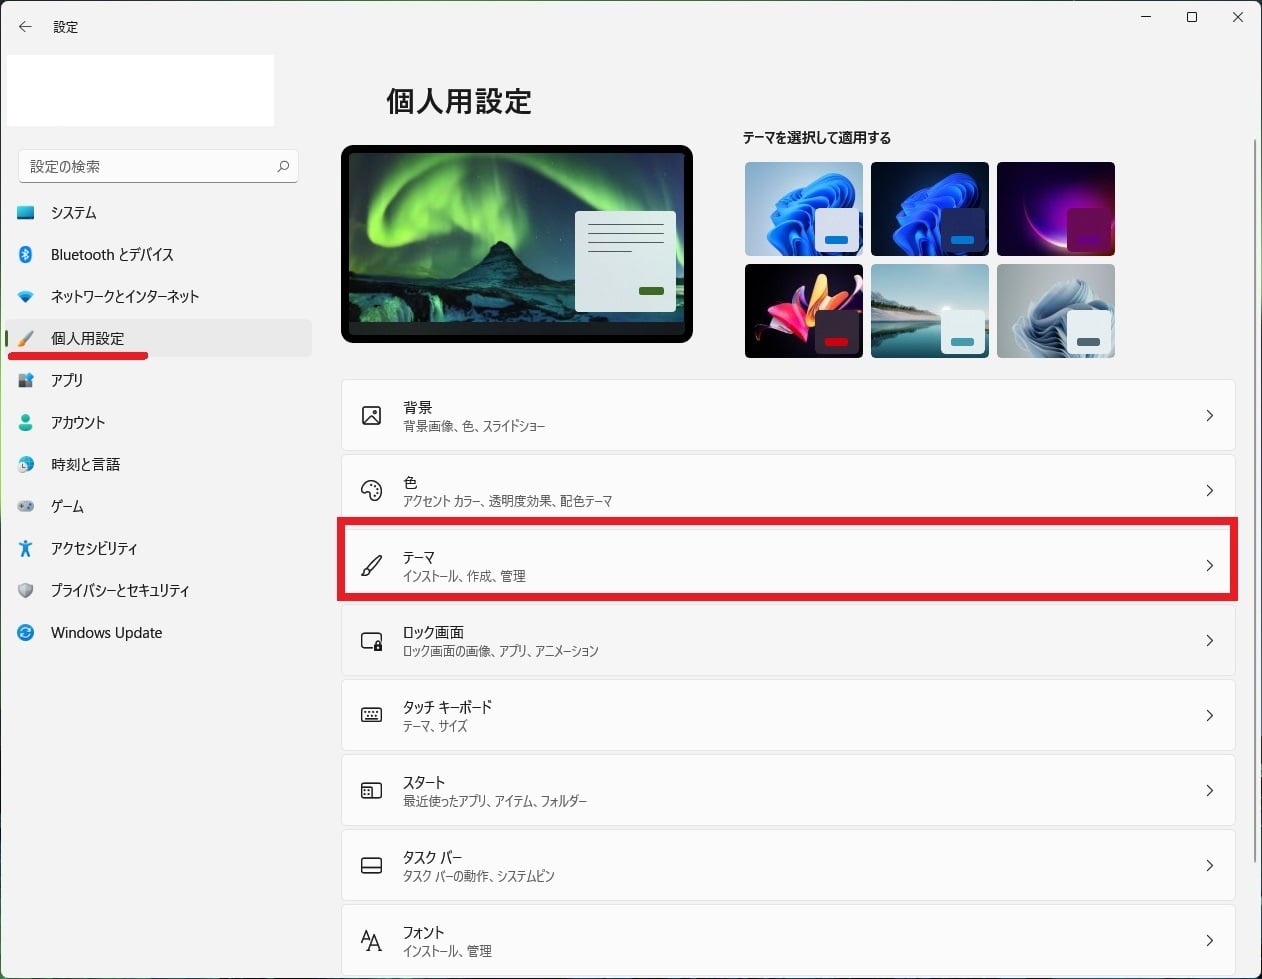Click the テーマ brush icon

pyautogui.click(x=371, y=566)
